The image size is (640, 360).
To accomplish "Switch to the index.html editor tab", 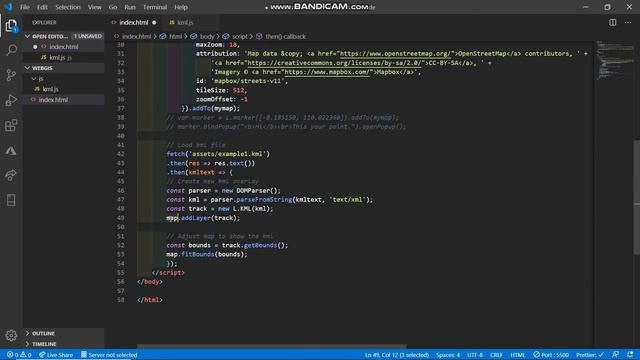I will [134, 22].
